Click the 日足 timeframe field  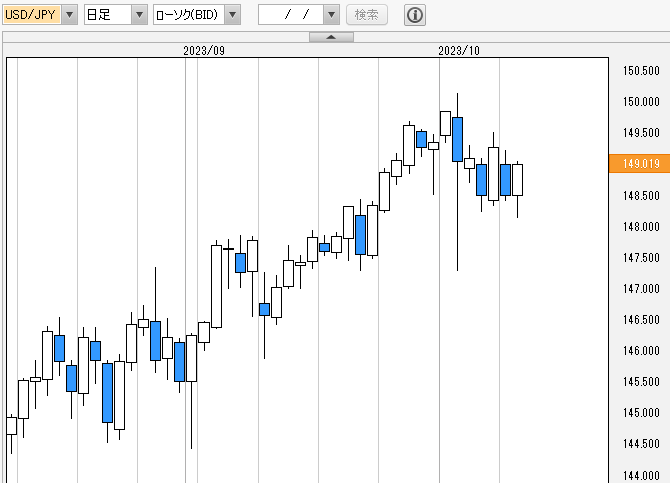click(108, 15)
